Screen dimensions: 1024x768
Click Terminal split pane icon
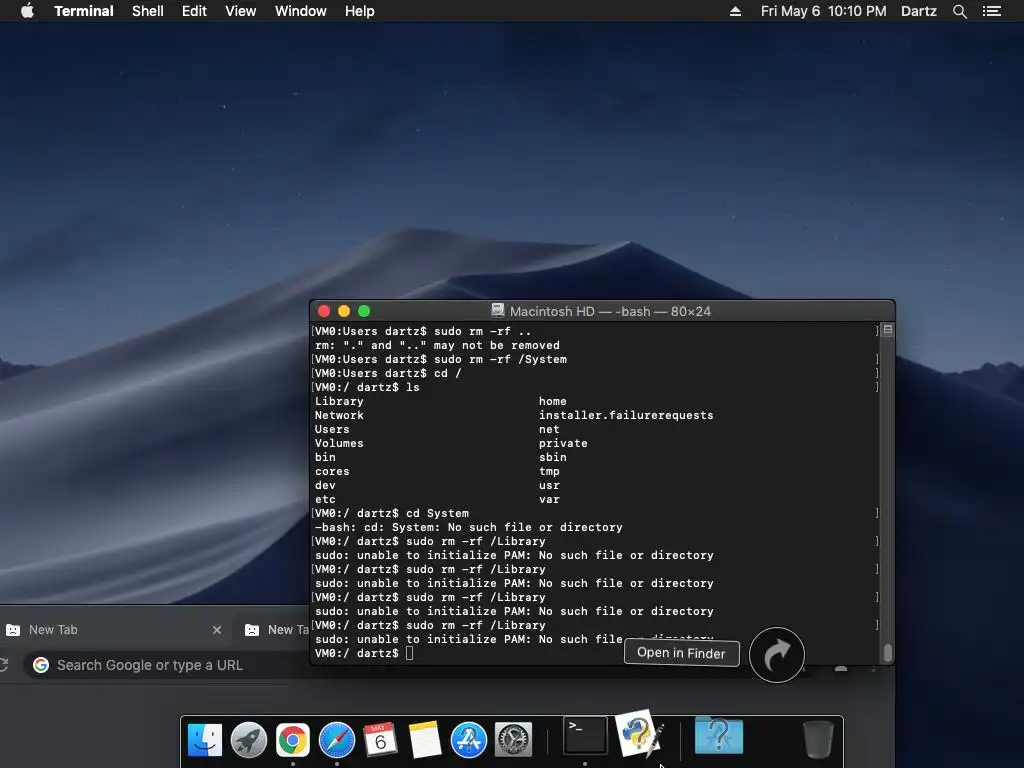(888, 330)
